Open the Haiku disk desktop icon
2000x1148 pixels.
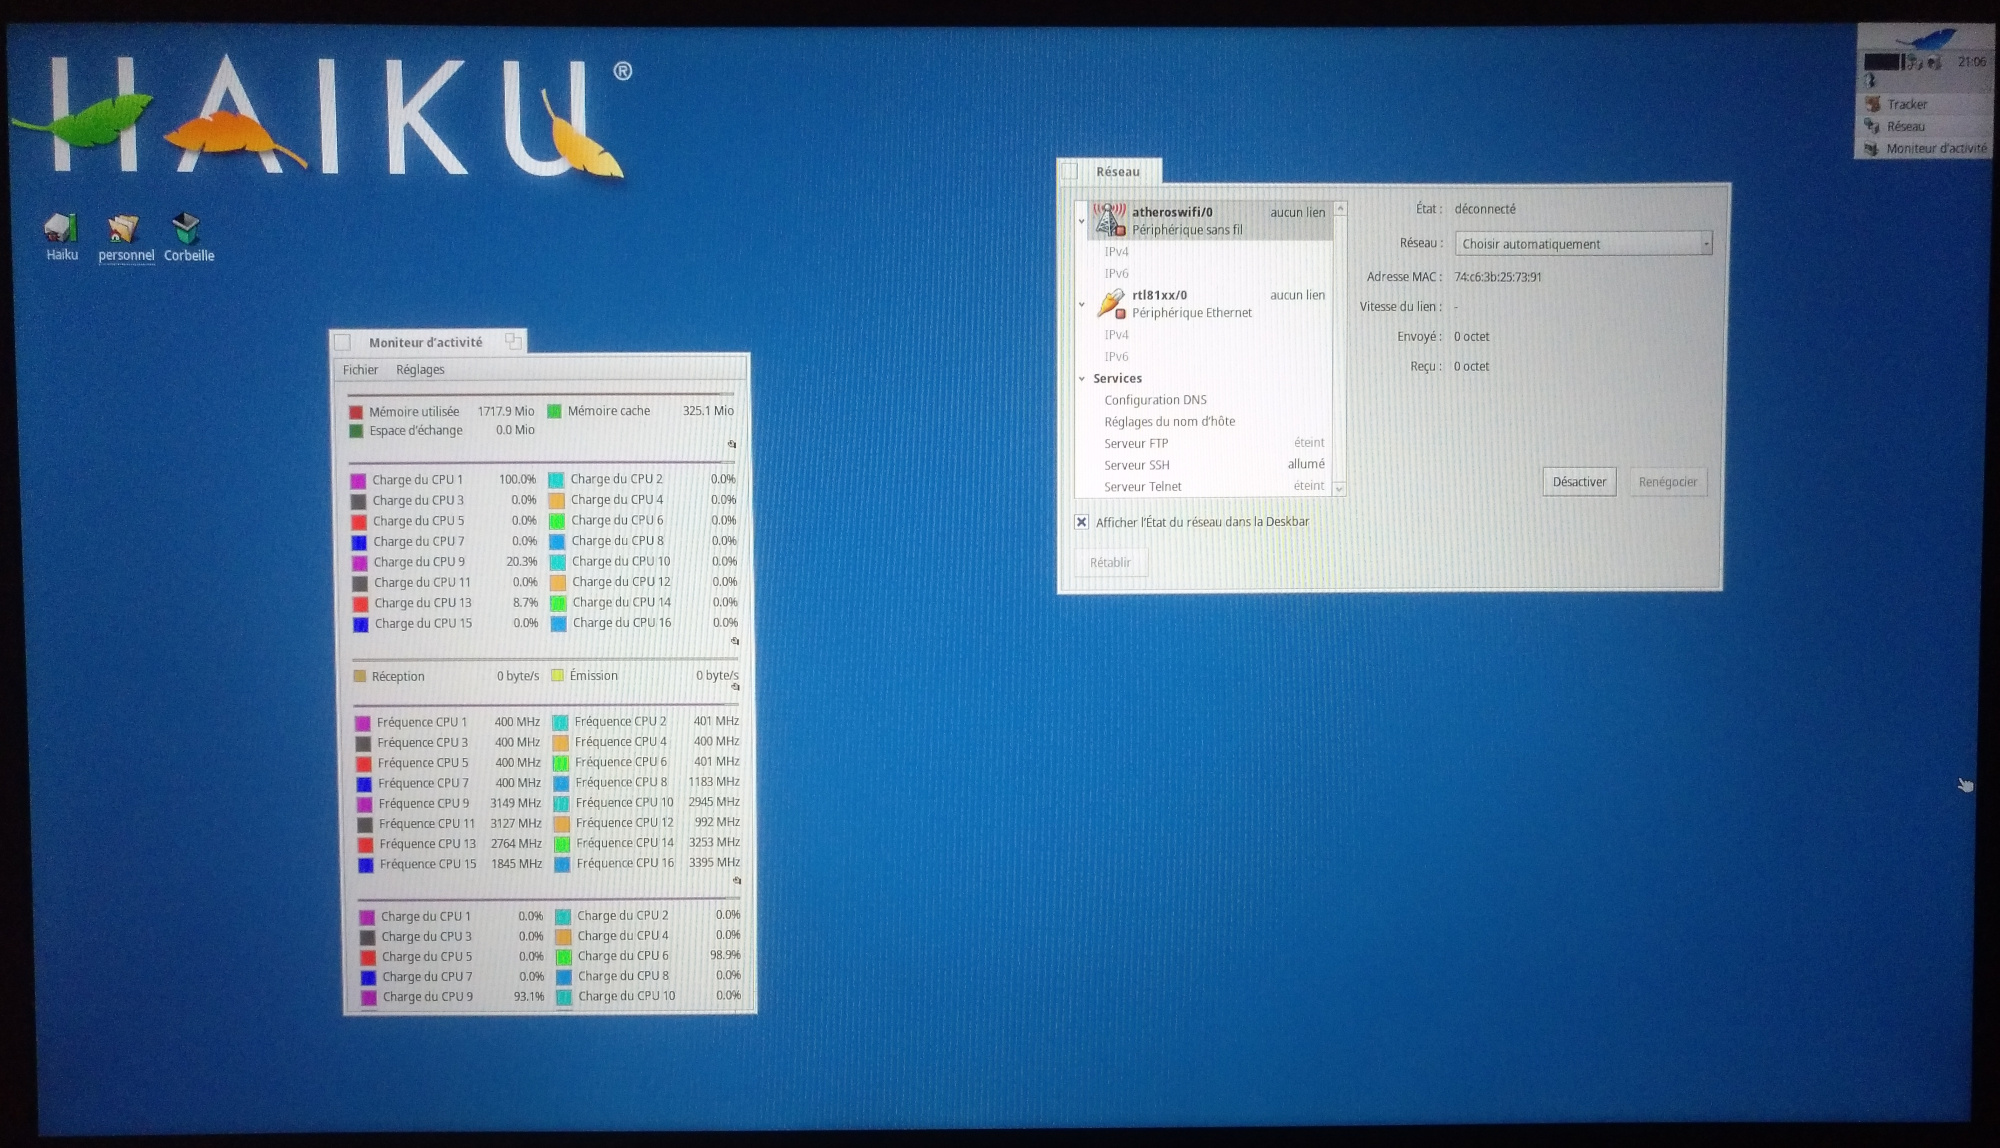(x=61, y=229)
